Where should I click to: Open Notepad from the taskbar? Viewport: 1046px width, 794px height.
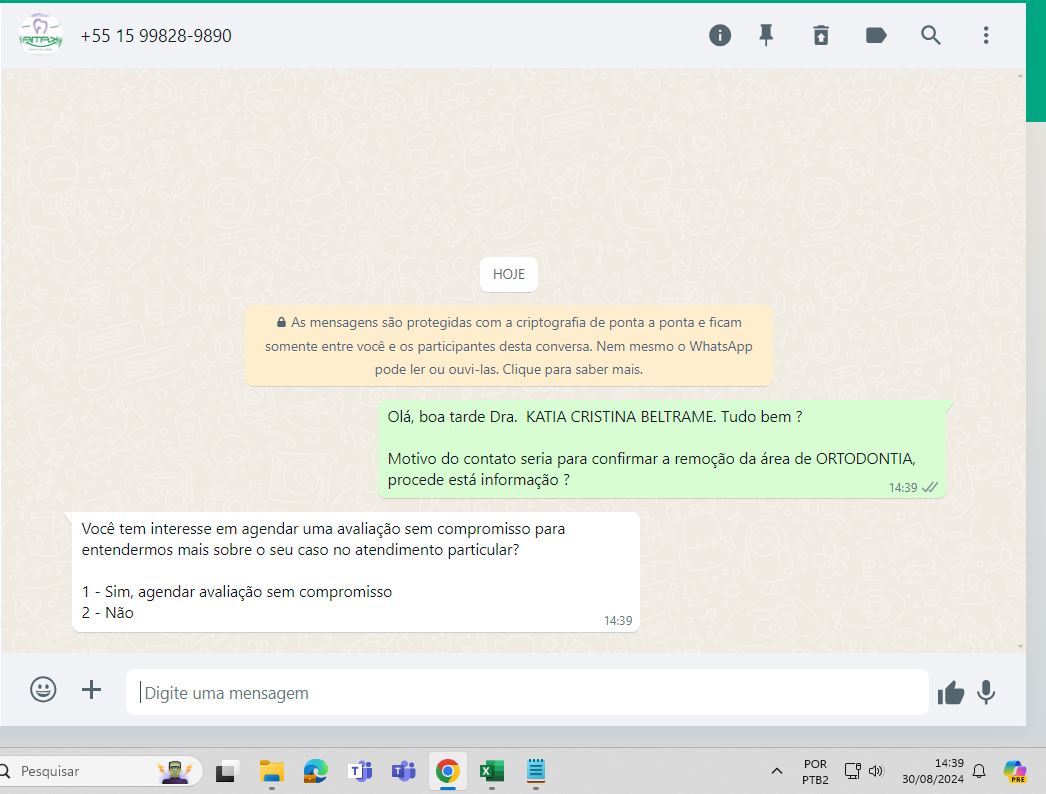coord(536,771)
